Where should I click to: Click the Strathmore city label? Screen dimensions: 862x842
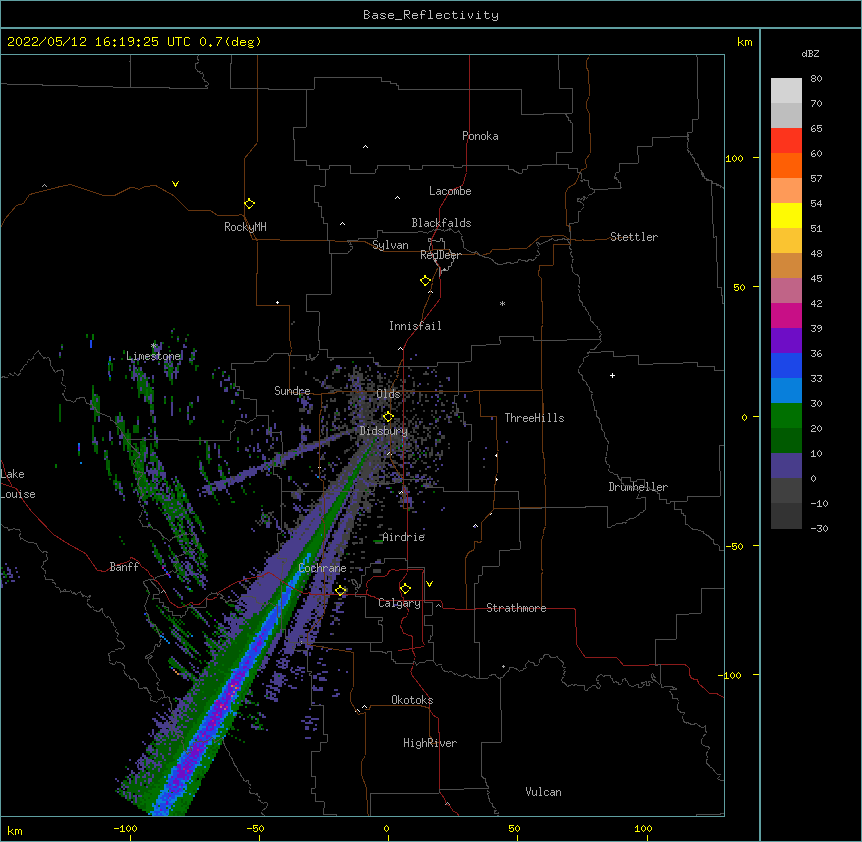point(516,608)
